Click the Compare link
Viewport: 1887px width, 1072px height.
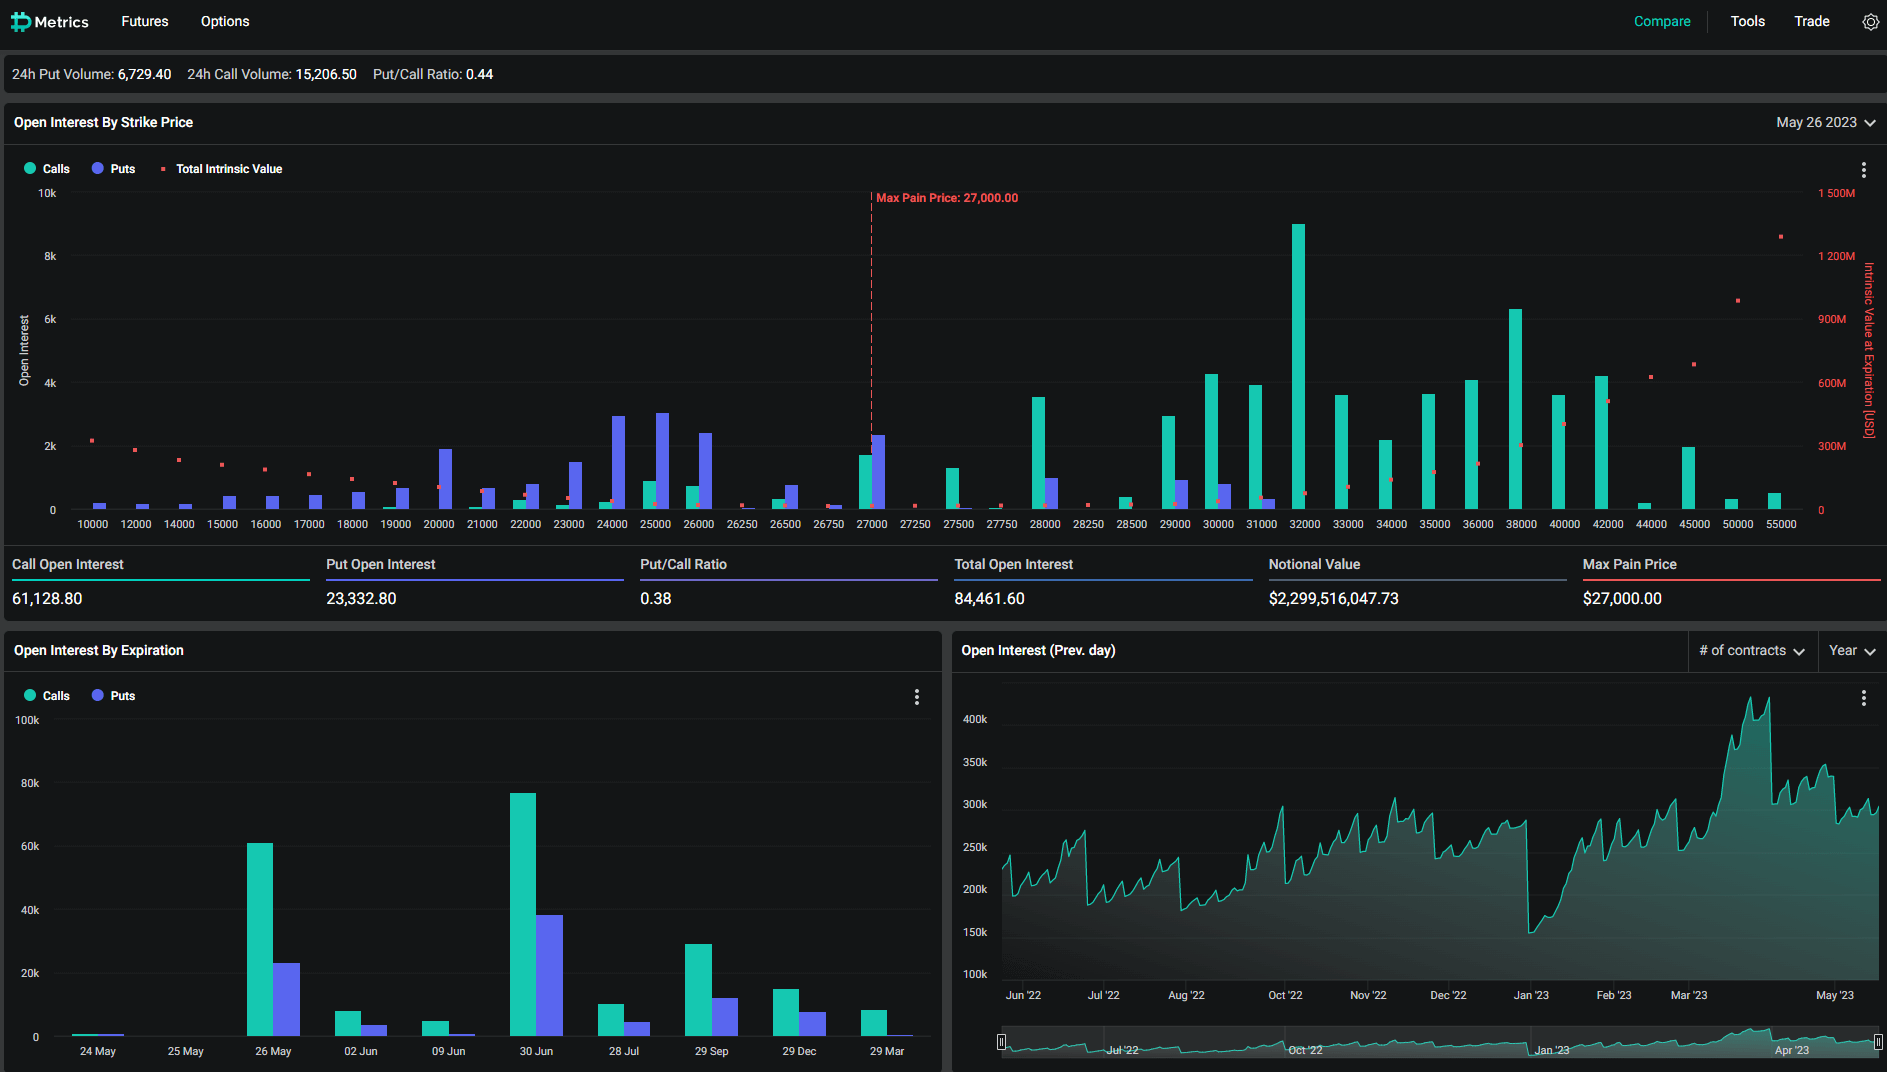pyautogui.click(x=1662, y=21)
